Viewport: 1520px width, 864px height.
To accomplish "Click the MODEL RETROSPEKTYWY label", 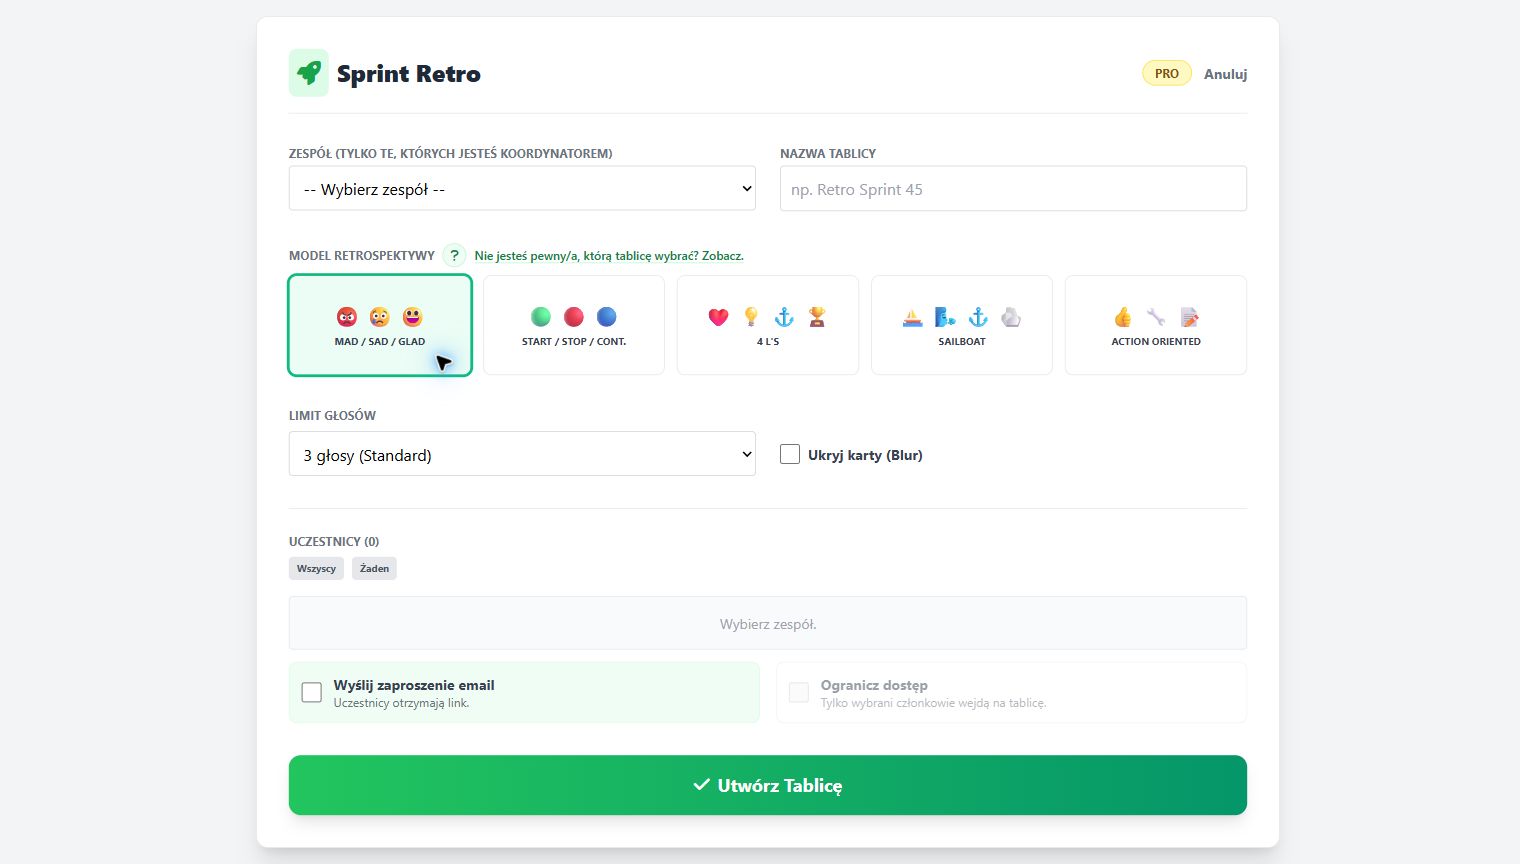I will tap(362, 256).
